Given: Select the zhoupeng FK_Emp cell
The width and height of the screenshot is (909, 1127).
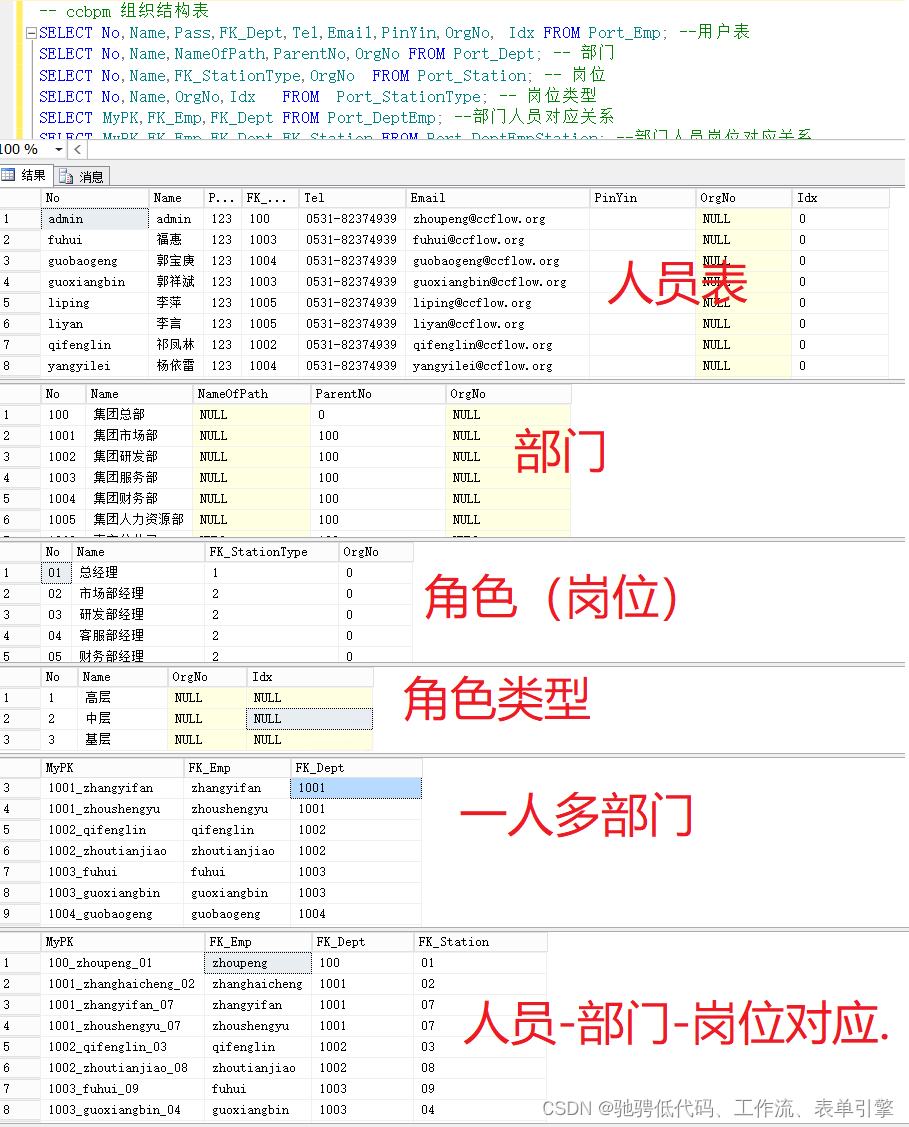Looking at the screenshot, I should pyautogui.click(x=259, y=963).
